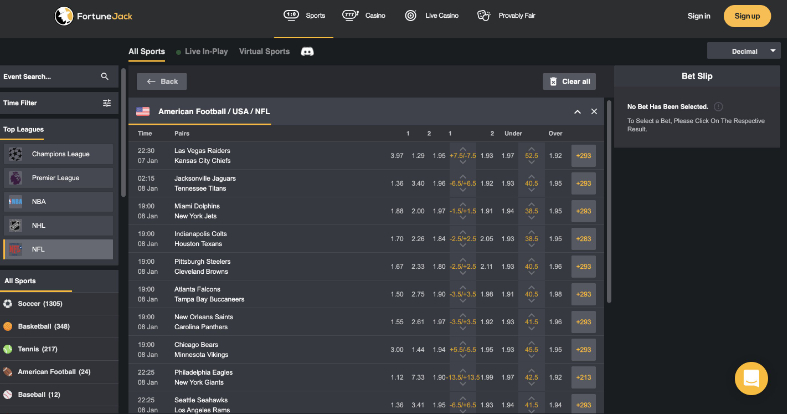Select odds 1.29 for Kansas City Chiefs

click(418, 156)
